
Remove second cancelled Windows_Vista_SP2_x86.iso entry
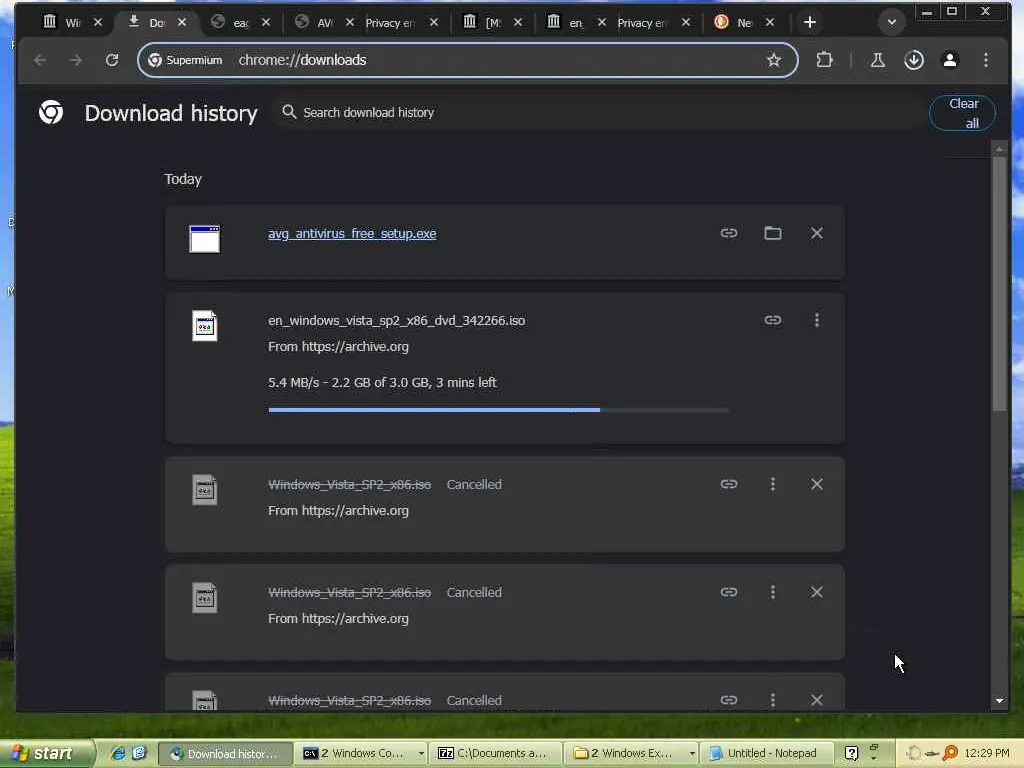click(816, 592)
